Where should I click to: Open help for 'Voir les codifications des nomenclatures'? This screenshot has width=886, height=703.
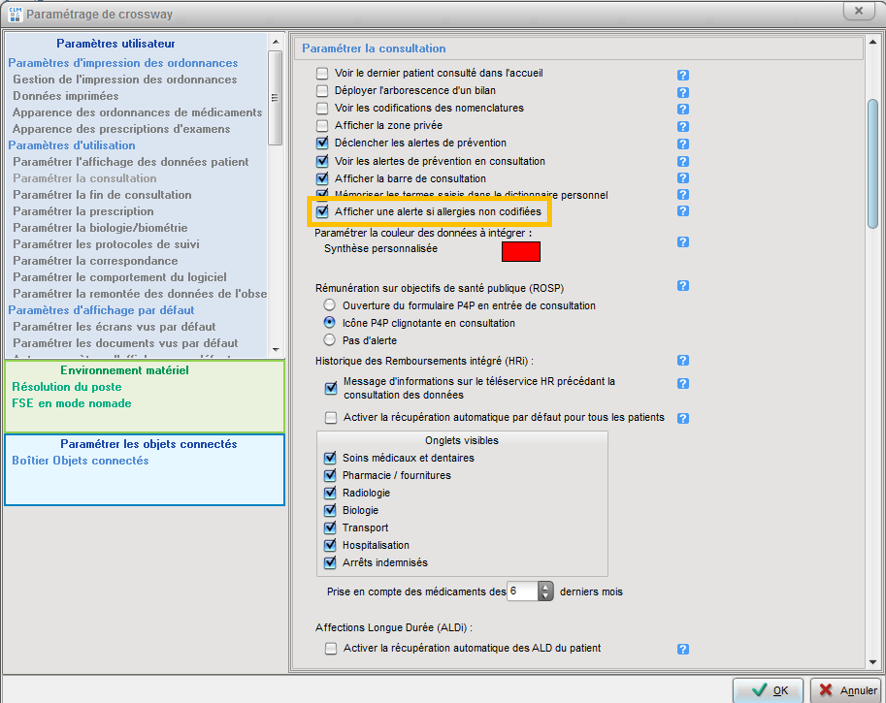[683, 109]
